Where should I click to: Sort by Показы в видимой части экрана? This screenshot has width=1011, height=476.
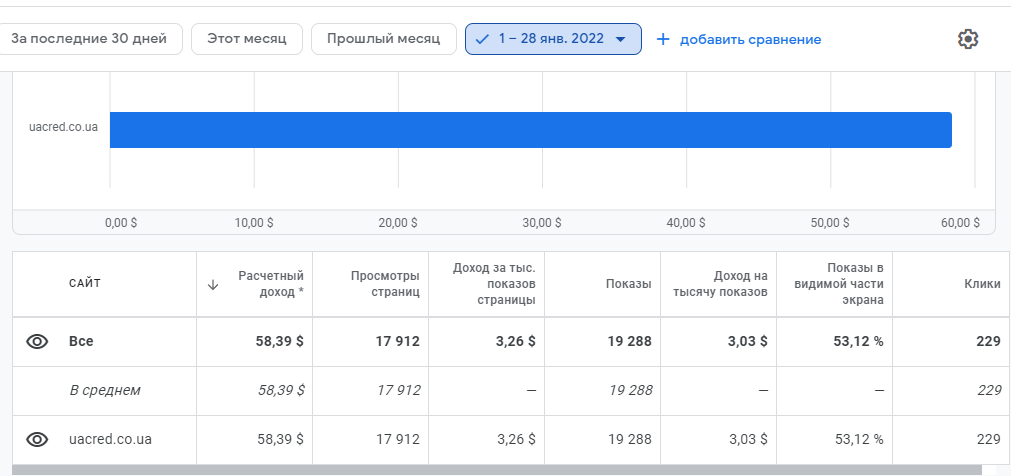point(839,284)
